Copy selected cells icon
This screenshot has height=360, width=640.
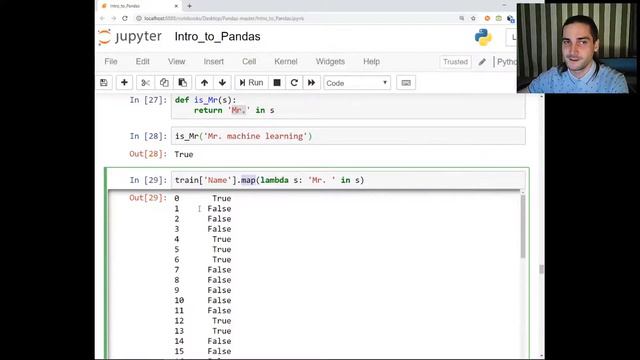tap(164, 83)
